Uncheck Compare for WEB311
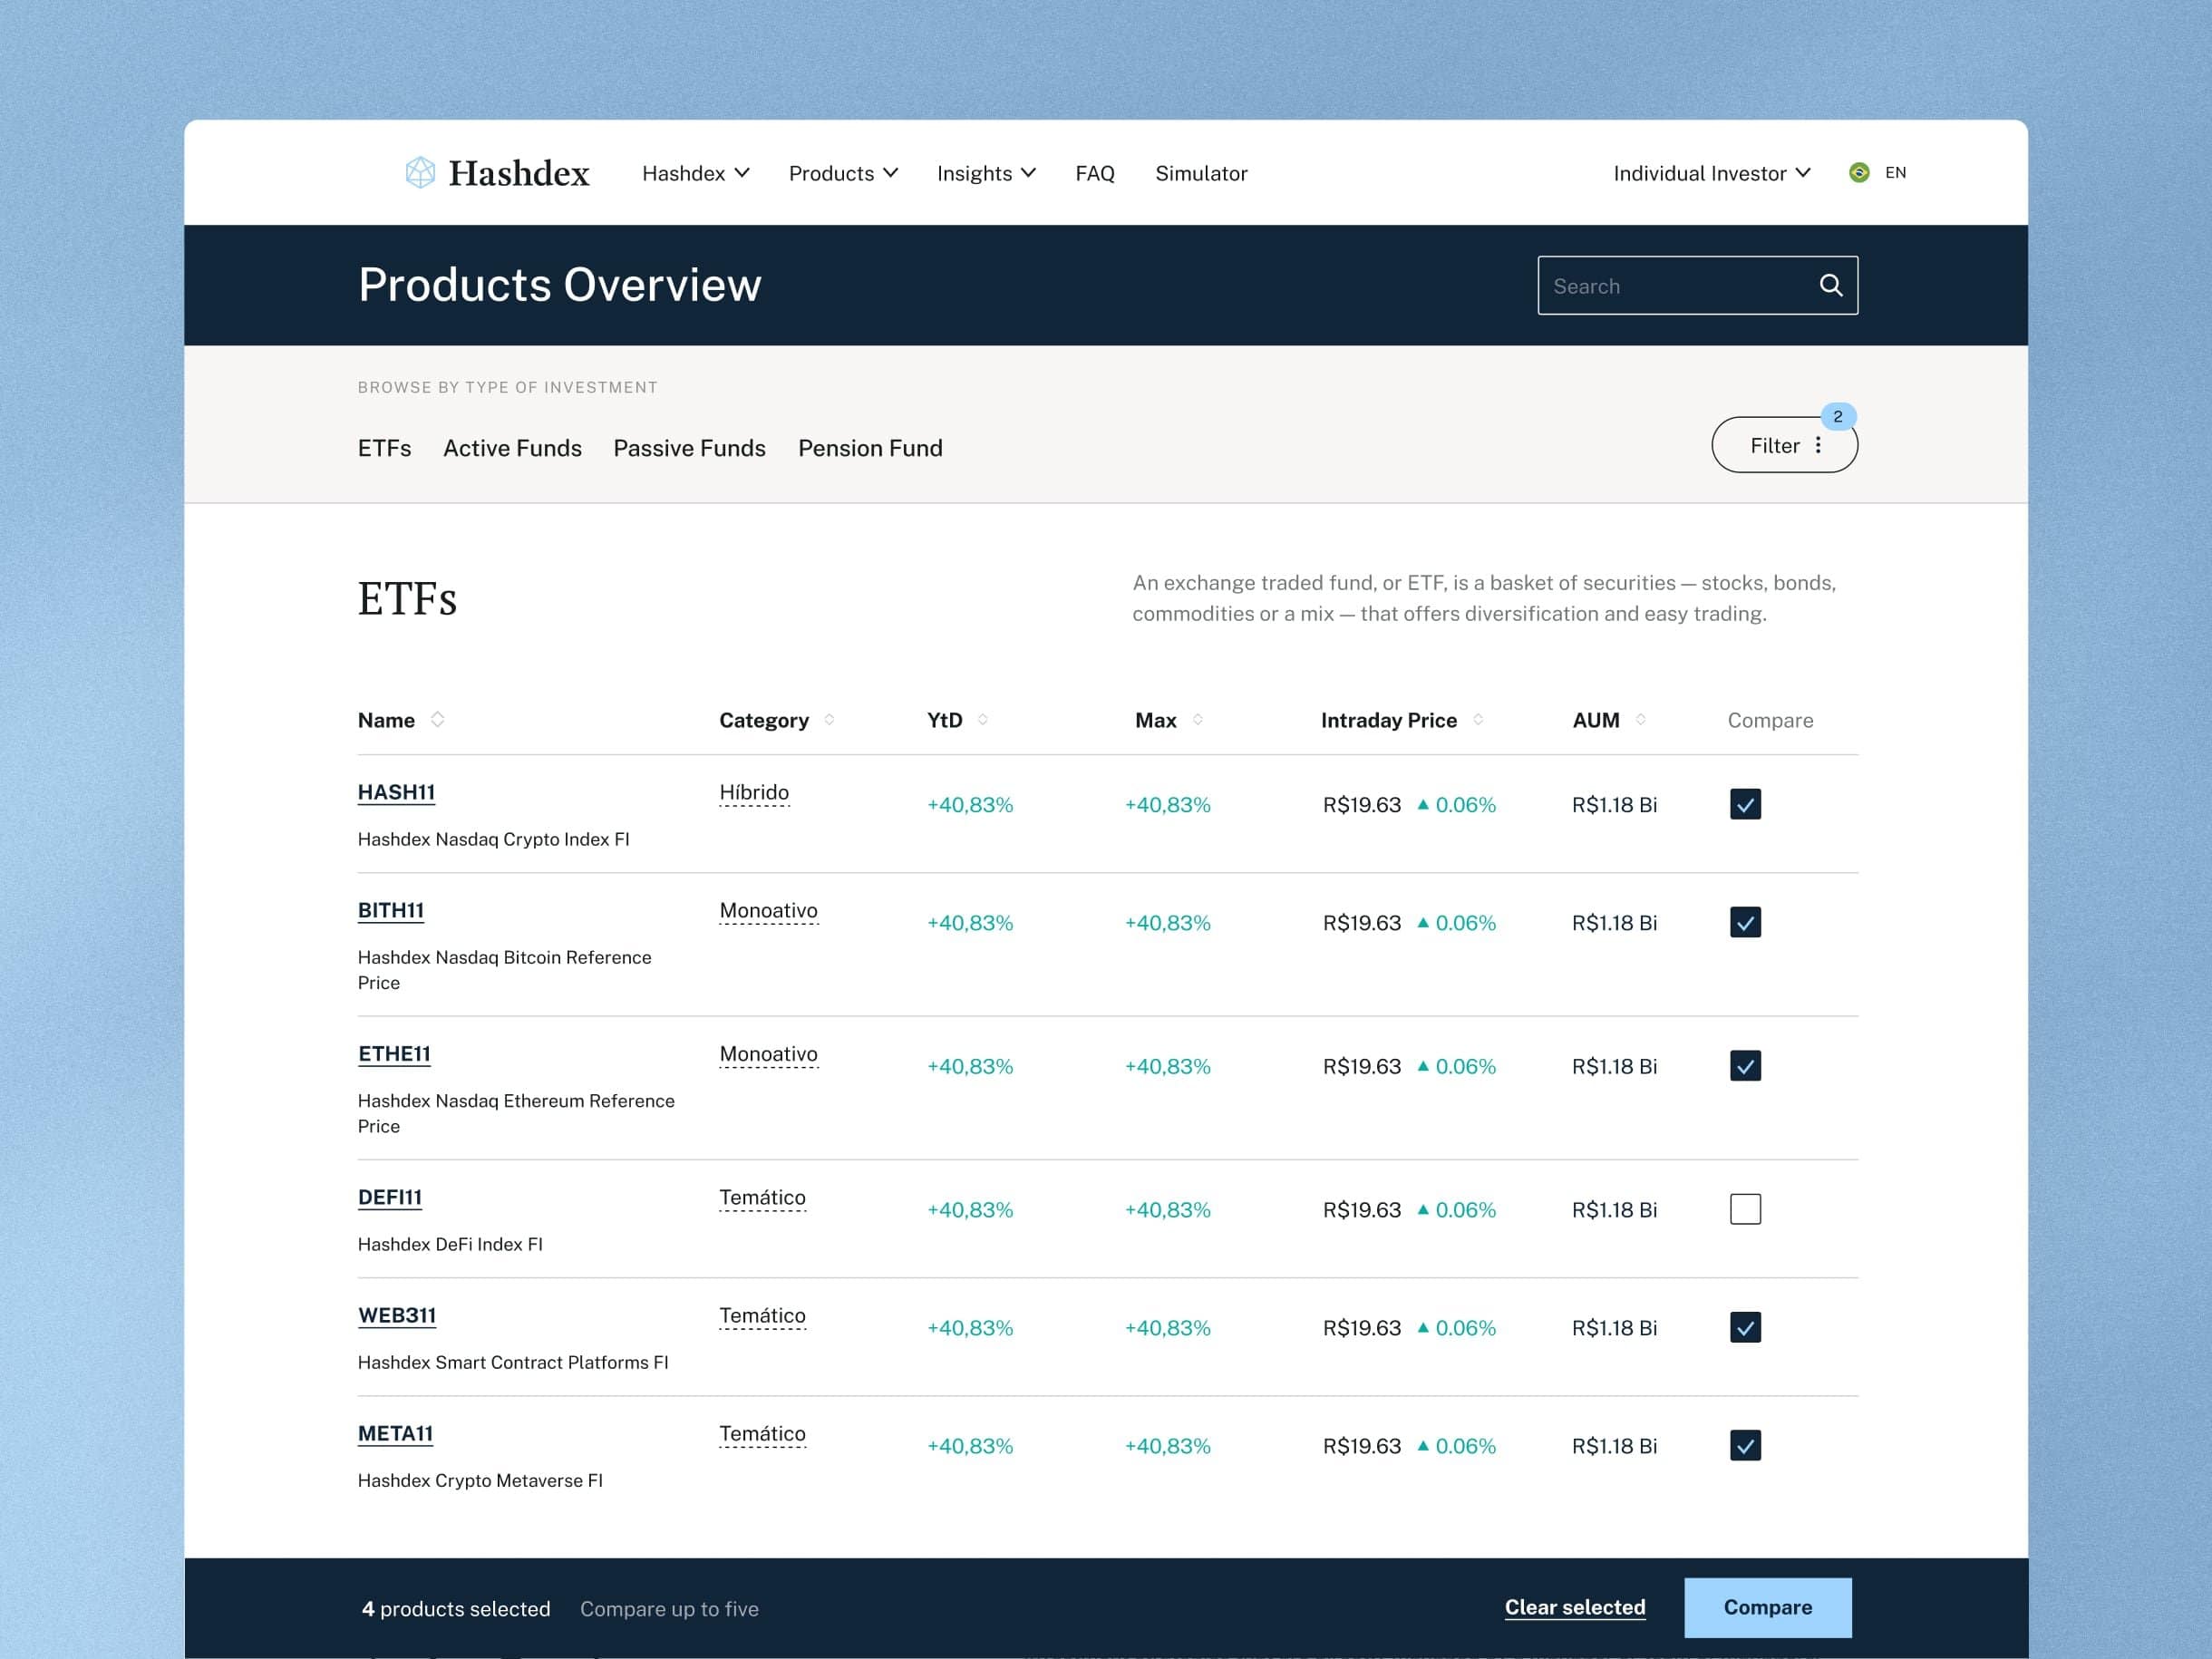Image resolution: width=2212 pixels, height=1659 pixels. (1745, 1327)
